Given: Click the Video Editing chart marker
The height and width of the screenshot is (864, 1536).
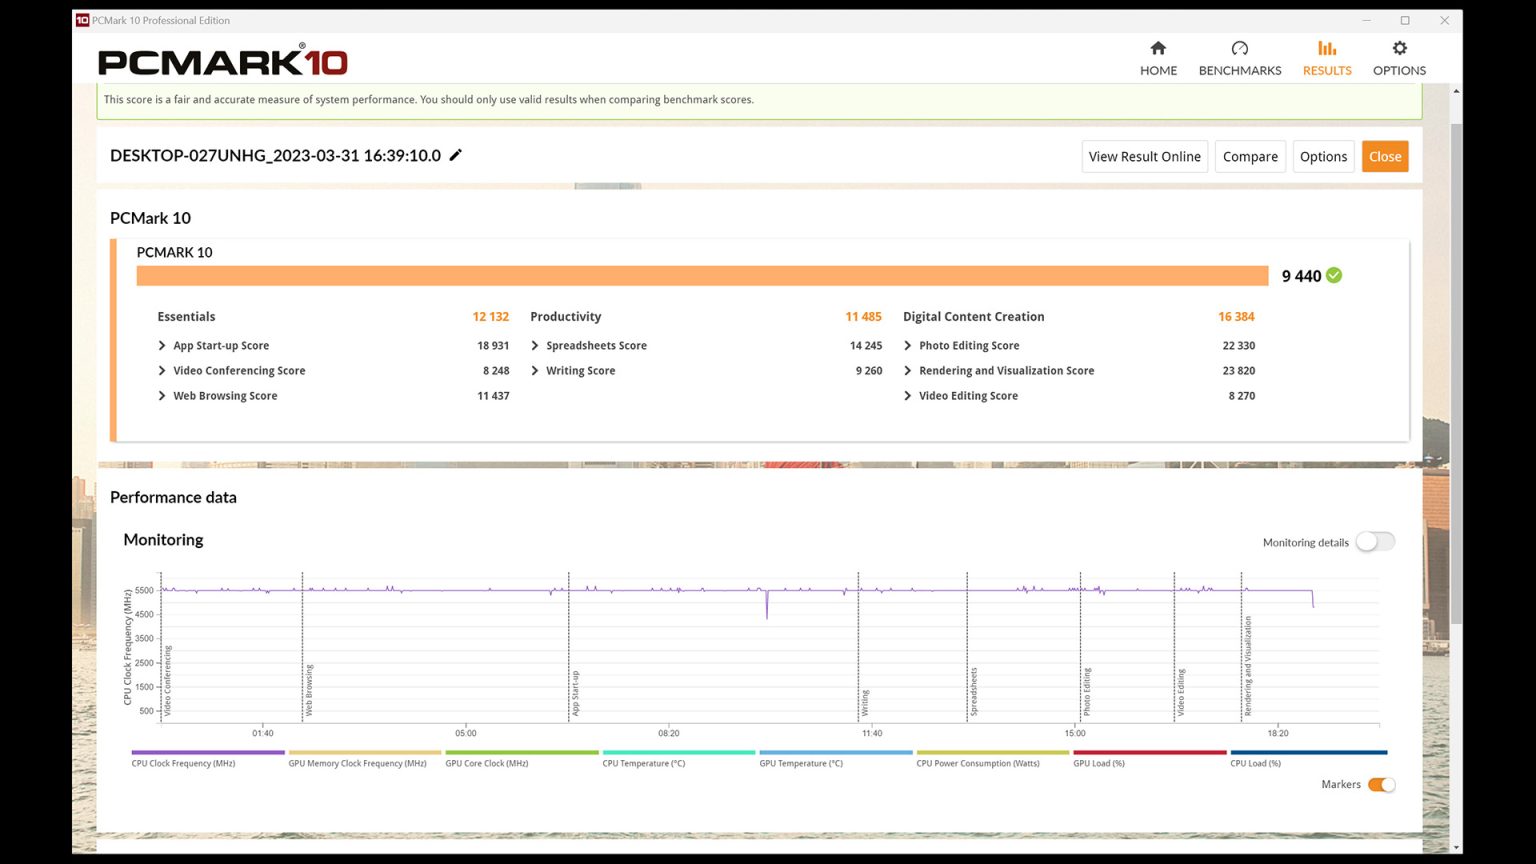Looking at the screenshot, I should coord(1181,693).
